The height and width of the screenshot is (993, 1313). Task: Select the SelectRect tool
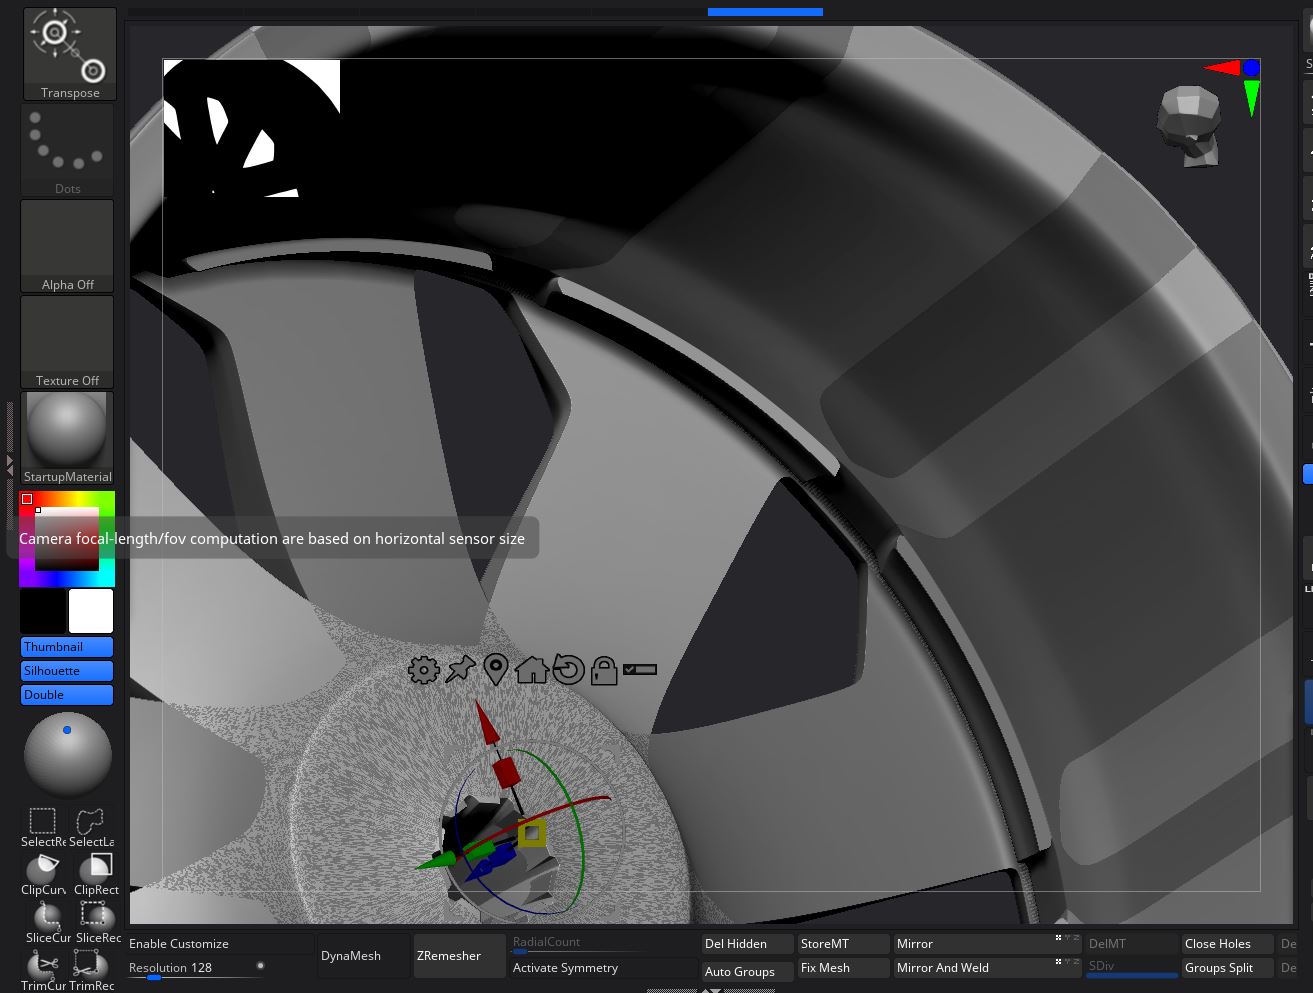(x=43, y=827)
